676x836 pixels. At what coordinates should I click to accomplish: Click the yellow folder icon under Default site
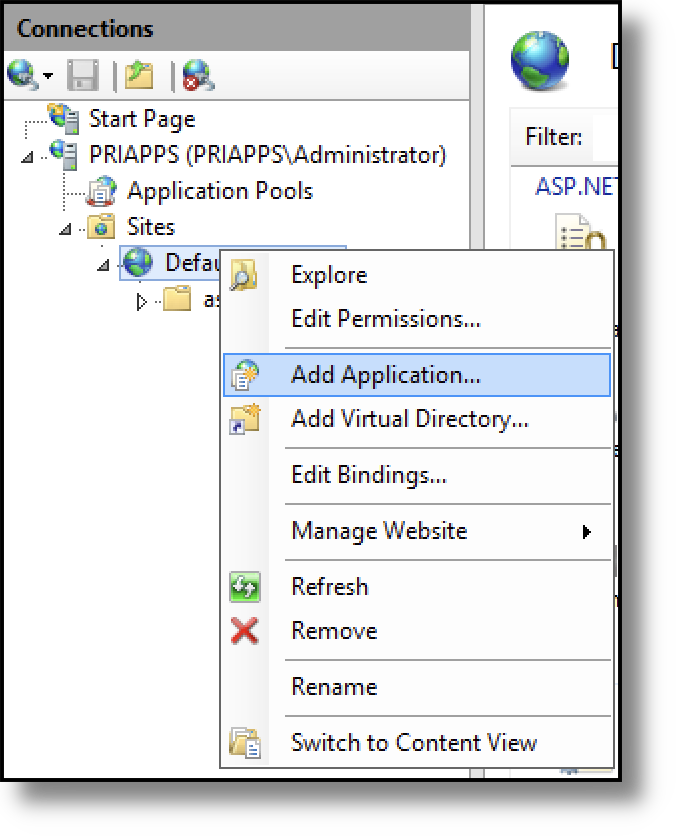pos(177,299)
